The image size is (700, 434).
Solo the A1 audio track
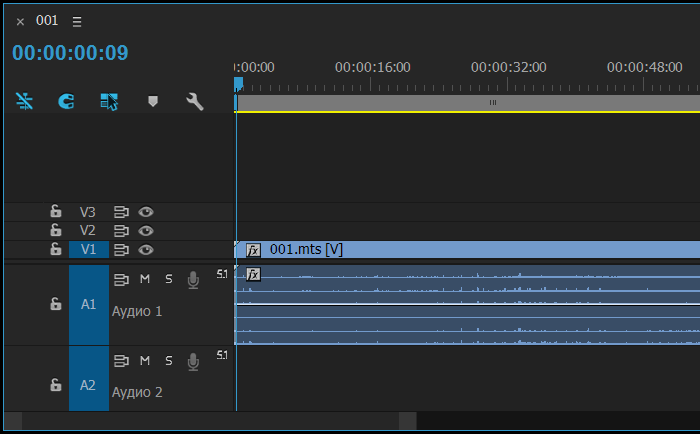(x=169, y=279)
